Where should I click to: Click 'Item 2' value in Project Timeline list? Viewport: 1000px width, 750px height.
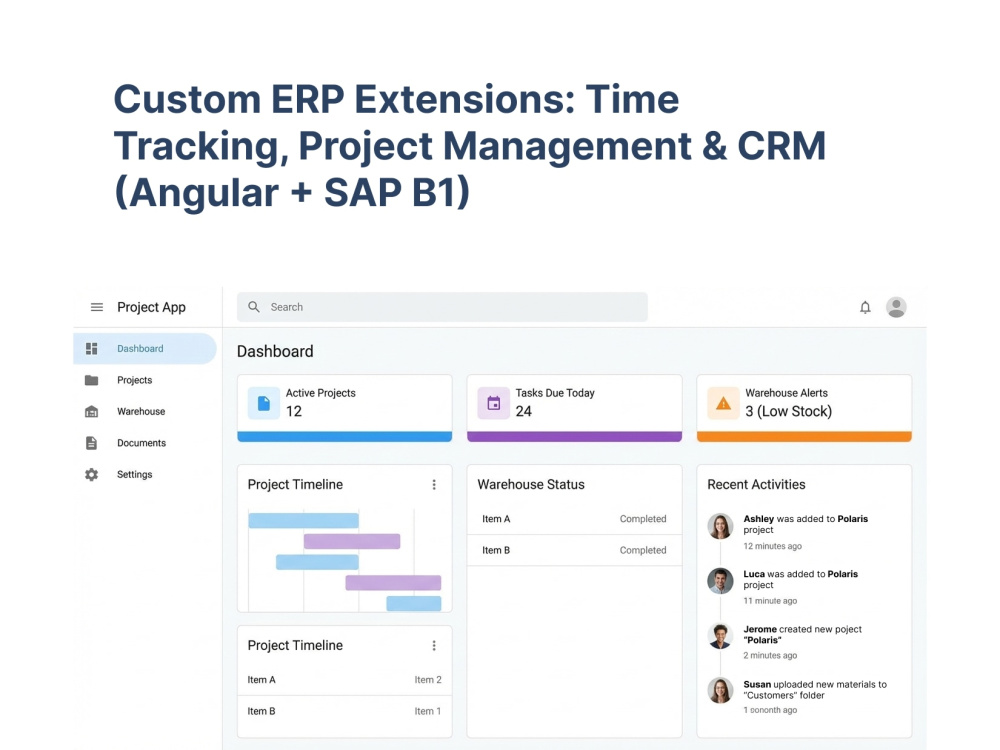tap(428, 680)
